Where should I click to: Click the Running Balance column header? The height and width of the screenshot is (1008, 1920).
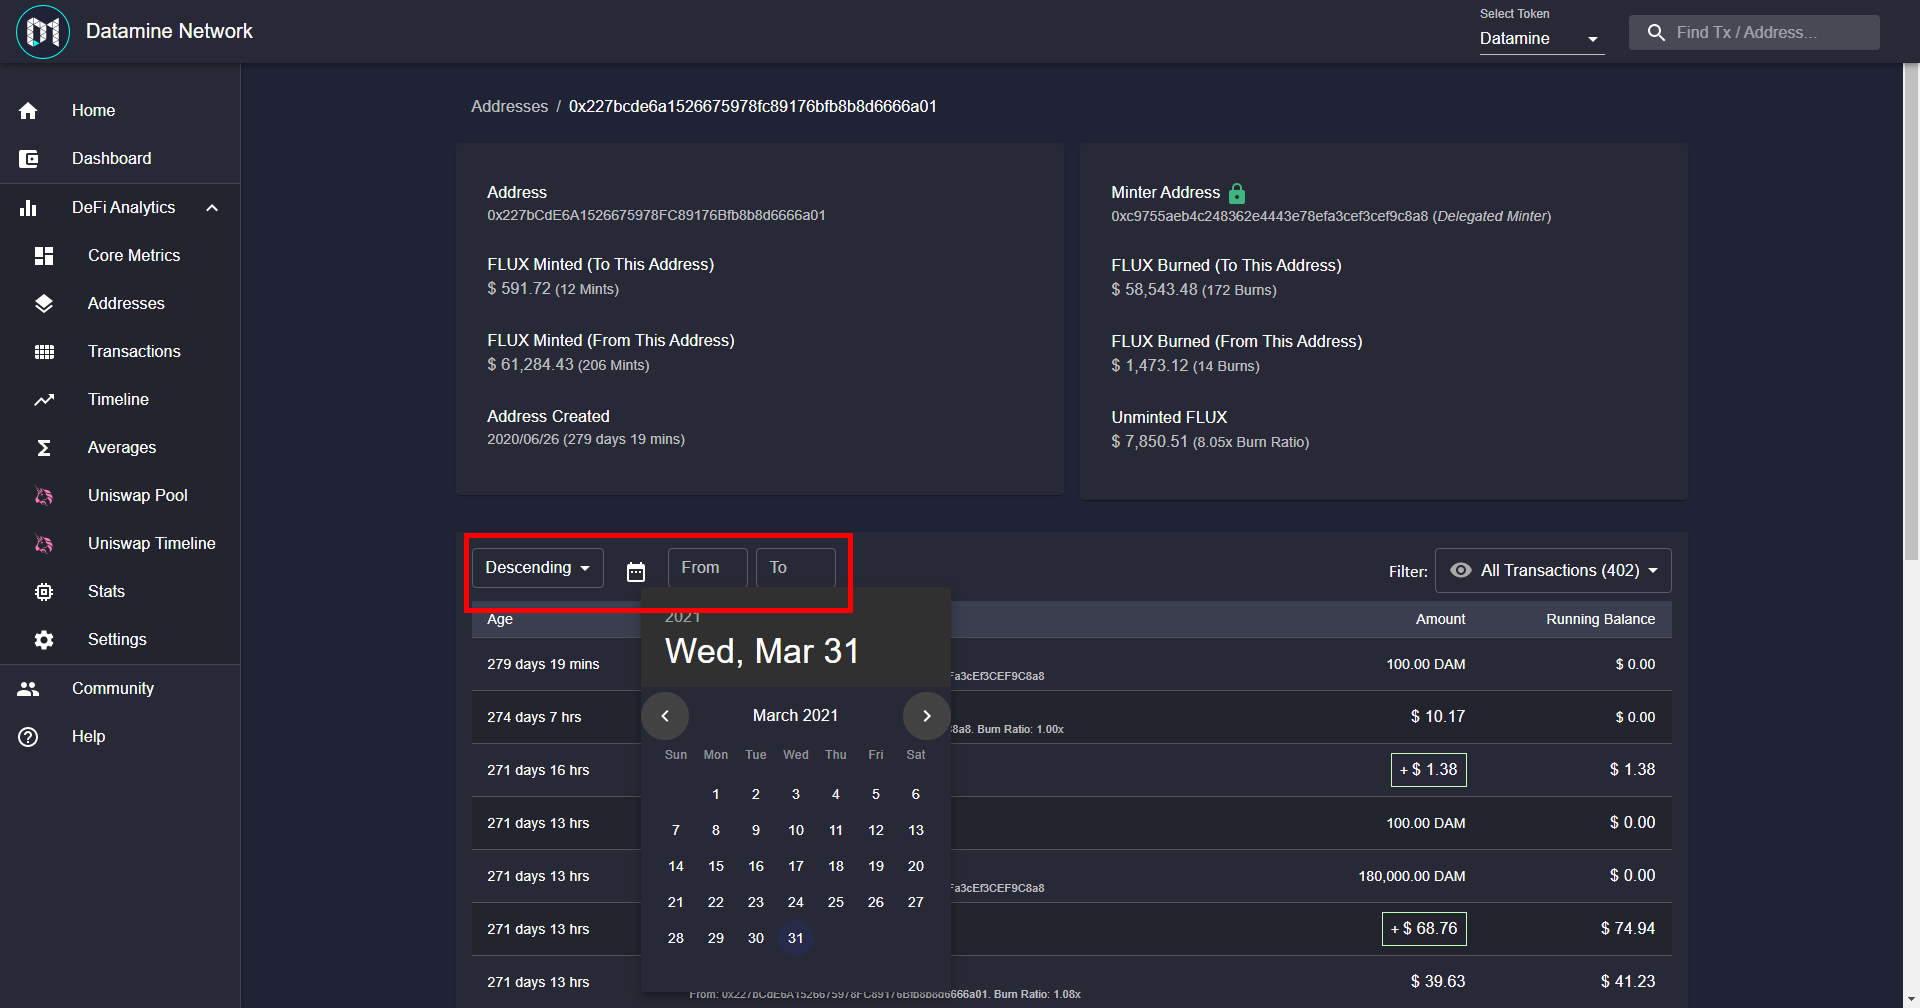1600,620
